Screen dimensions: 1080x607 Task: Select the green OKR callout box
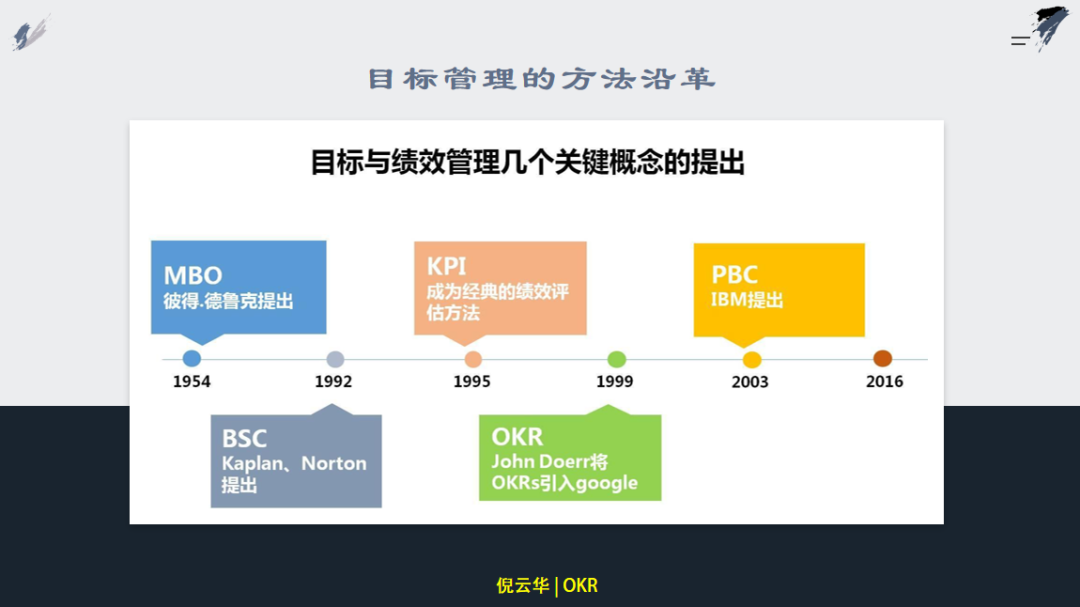click(570, 453)
